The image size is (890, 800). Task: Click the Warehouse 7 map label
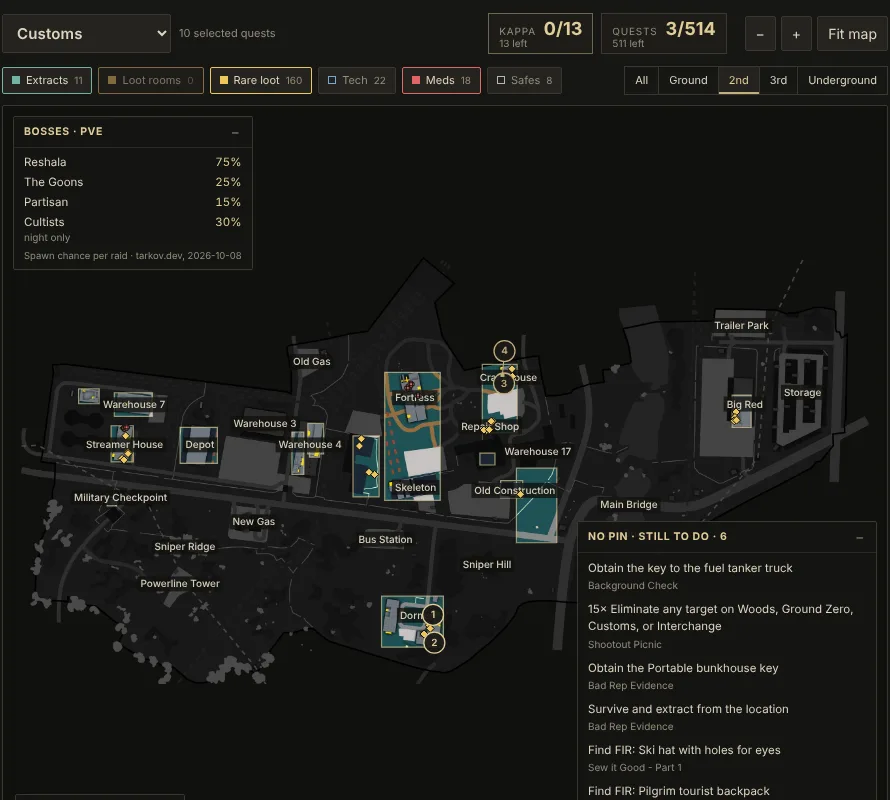coord(134,404)
